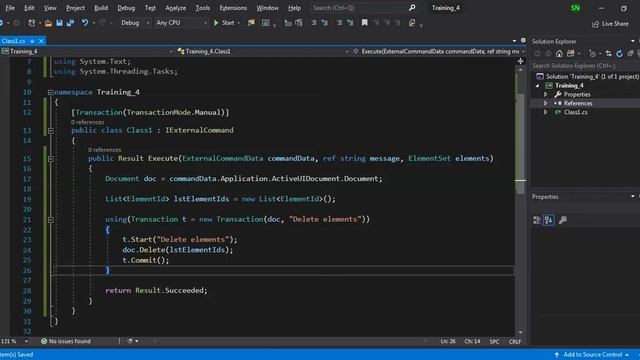Collapse the Class1 class outline
640x360 pixels.
[x=51, y=131]
